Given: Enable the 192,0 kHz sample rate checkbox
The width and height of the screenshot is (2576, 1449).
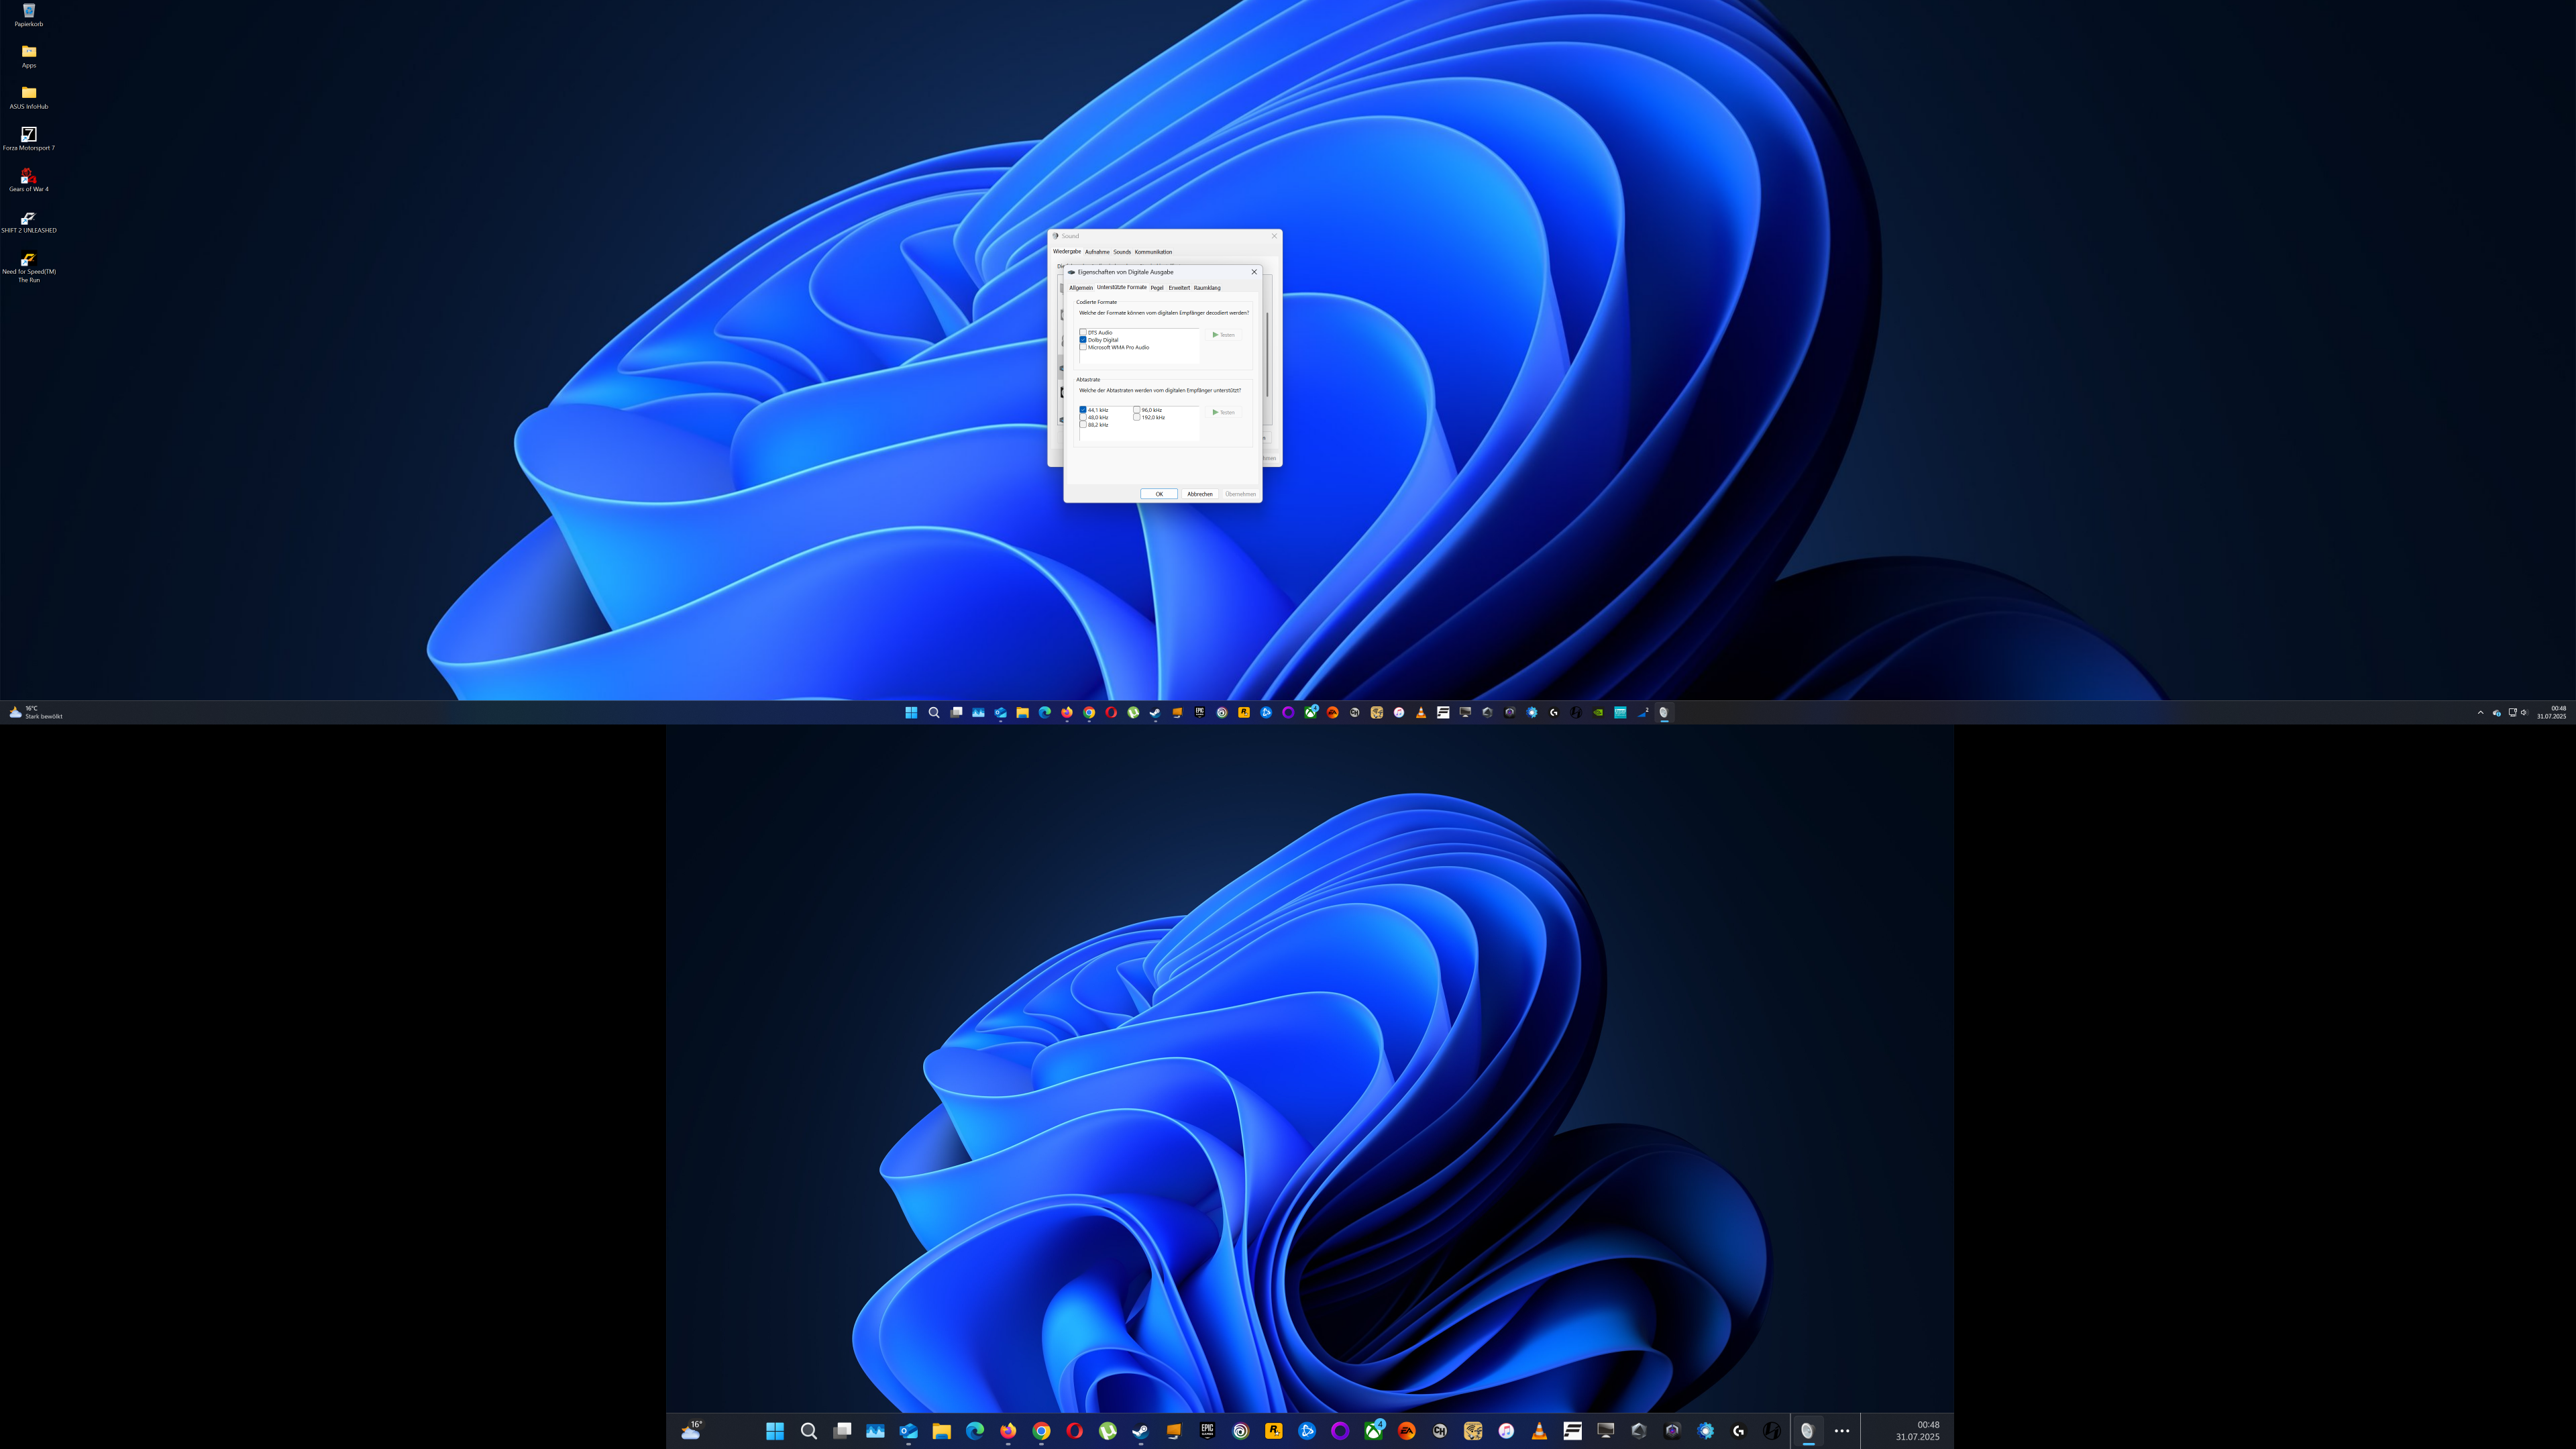Looking at the screenshot, I should 1137,417.
